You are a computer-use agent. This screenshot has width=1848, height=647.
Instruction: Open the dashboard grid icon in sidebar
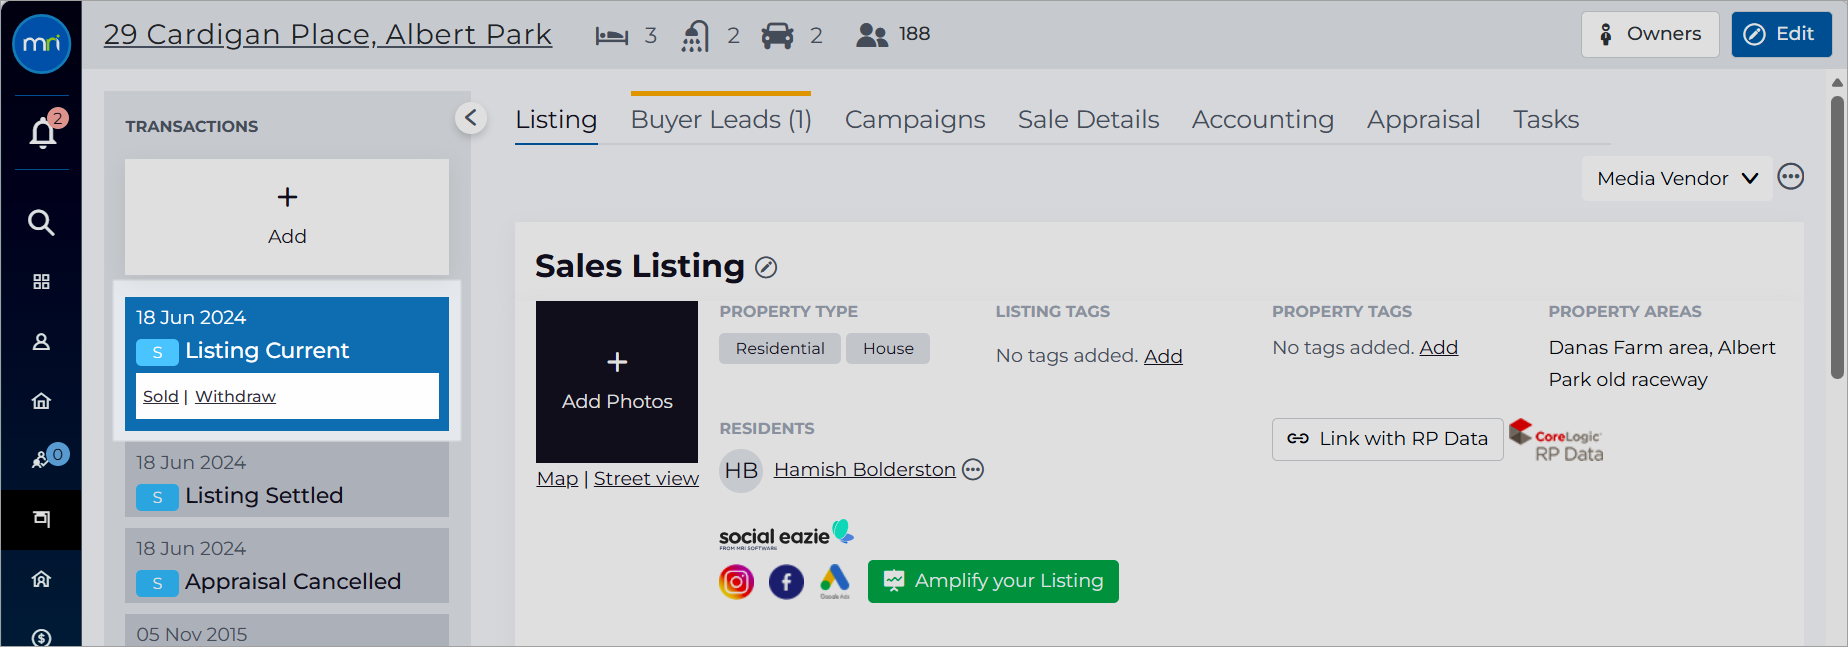pyautogui.click(x=41, y=282)
